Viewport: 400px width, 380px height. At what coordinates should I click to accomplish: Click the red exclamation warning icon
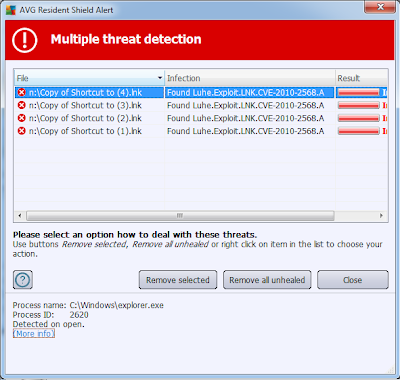[x=25, y=40]
